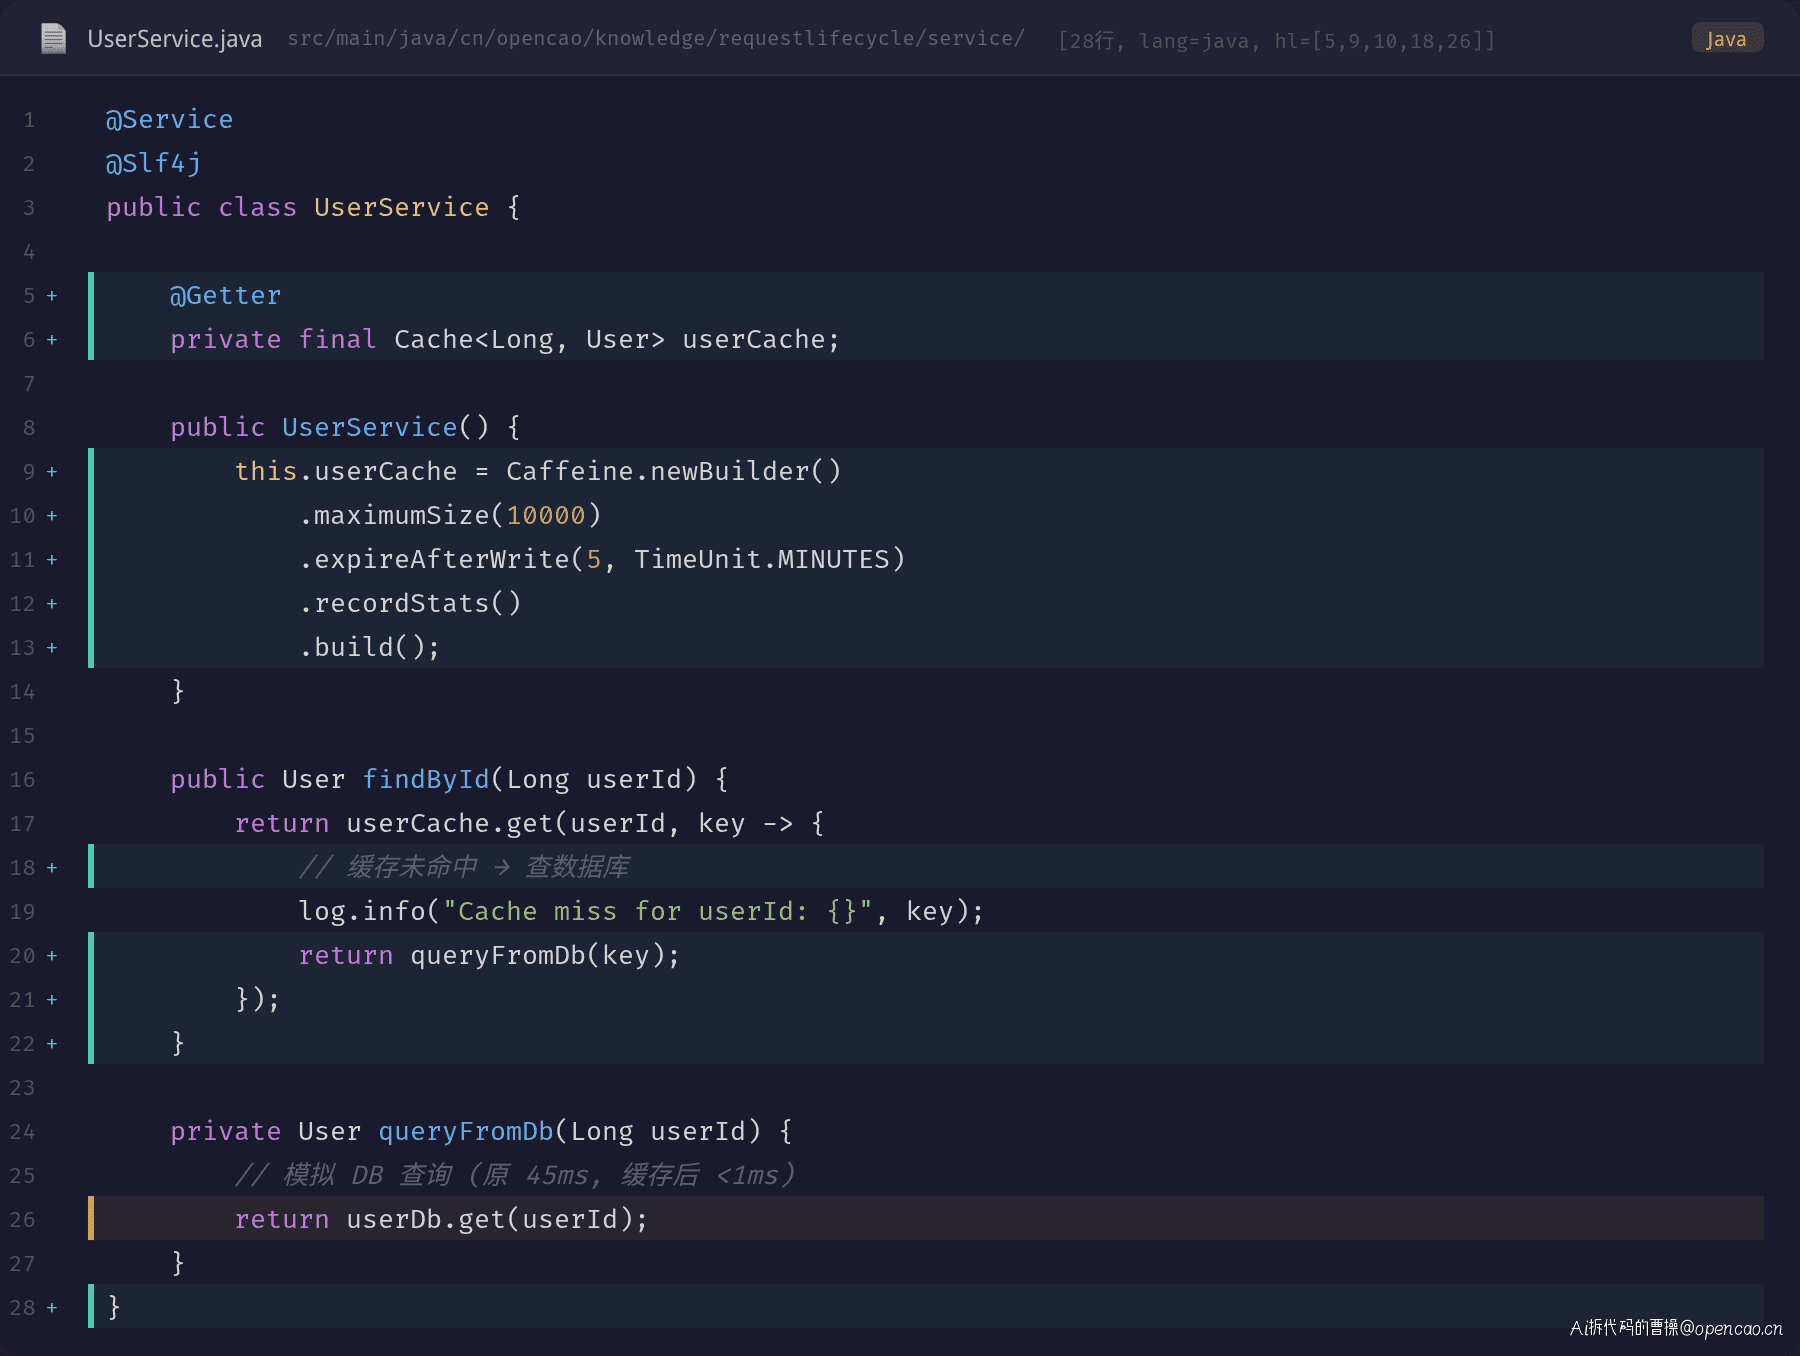Click the plus marker on line 10

(x=52, y=516)
